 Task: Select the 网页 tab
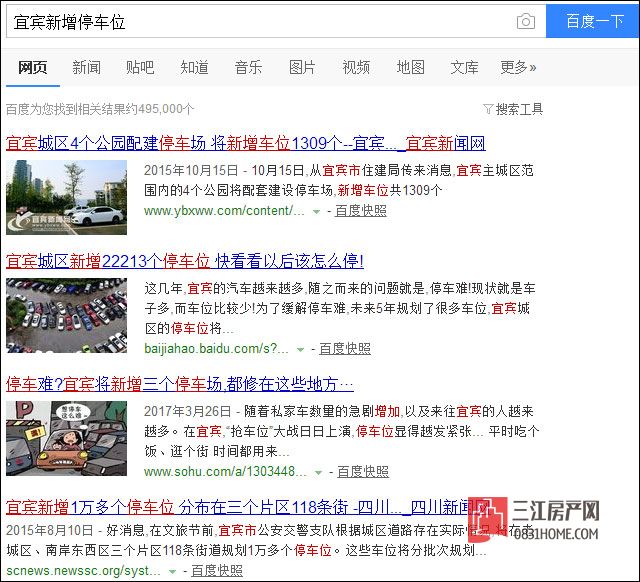click(33, 67)
